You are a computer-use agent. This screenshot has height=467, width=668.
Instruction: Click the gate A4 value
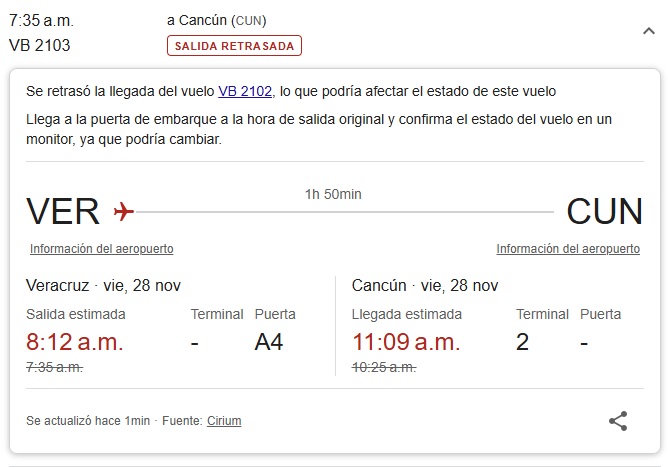click(269, 342)
